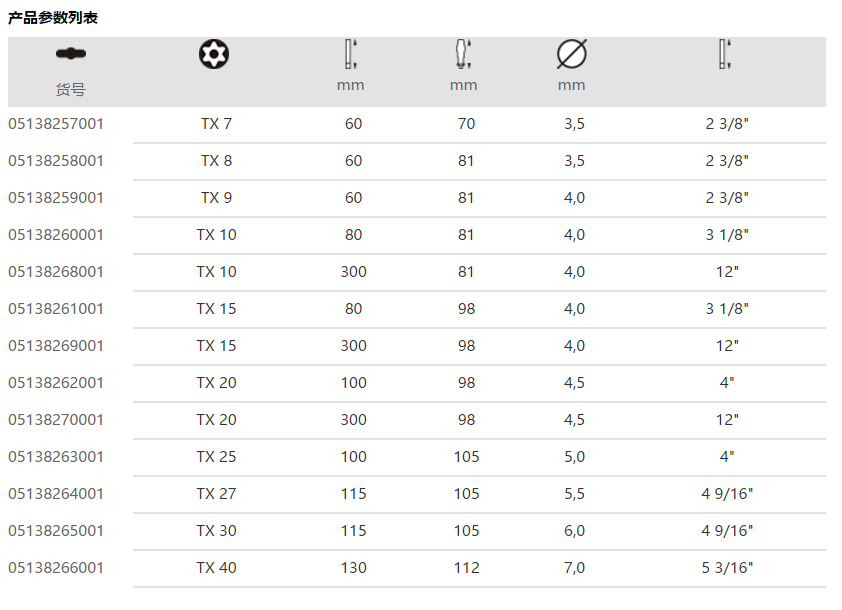The width and height of the screenshot is (842, 610).
Task: Open item number 05138257001
Action: coord(56,124)
